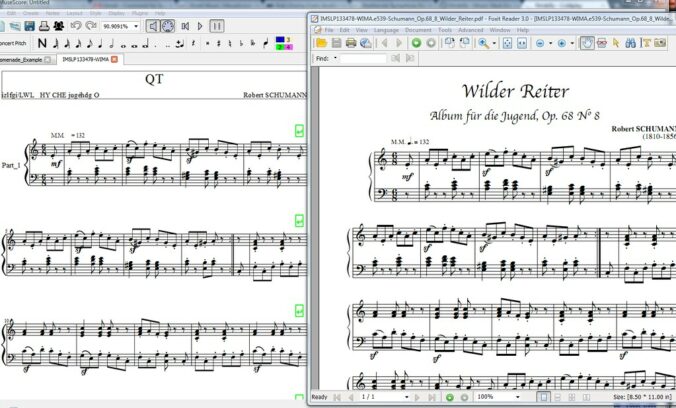Viewport: 676px width, 408px height.
Task: Select continuous page layout in Foxit status bar
Action: tap(558, 397)
